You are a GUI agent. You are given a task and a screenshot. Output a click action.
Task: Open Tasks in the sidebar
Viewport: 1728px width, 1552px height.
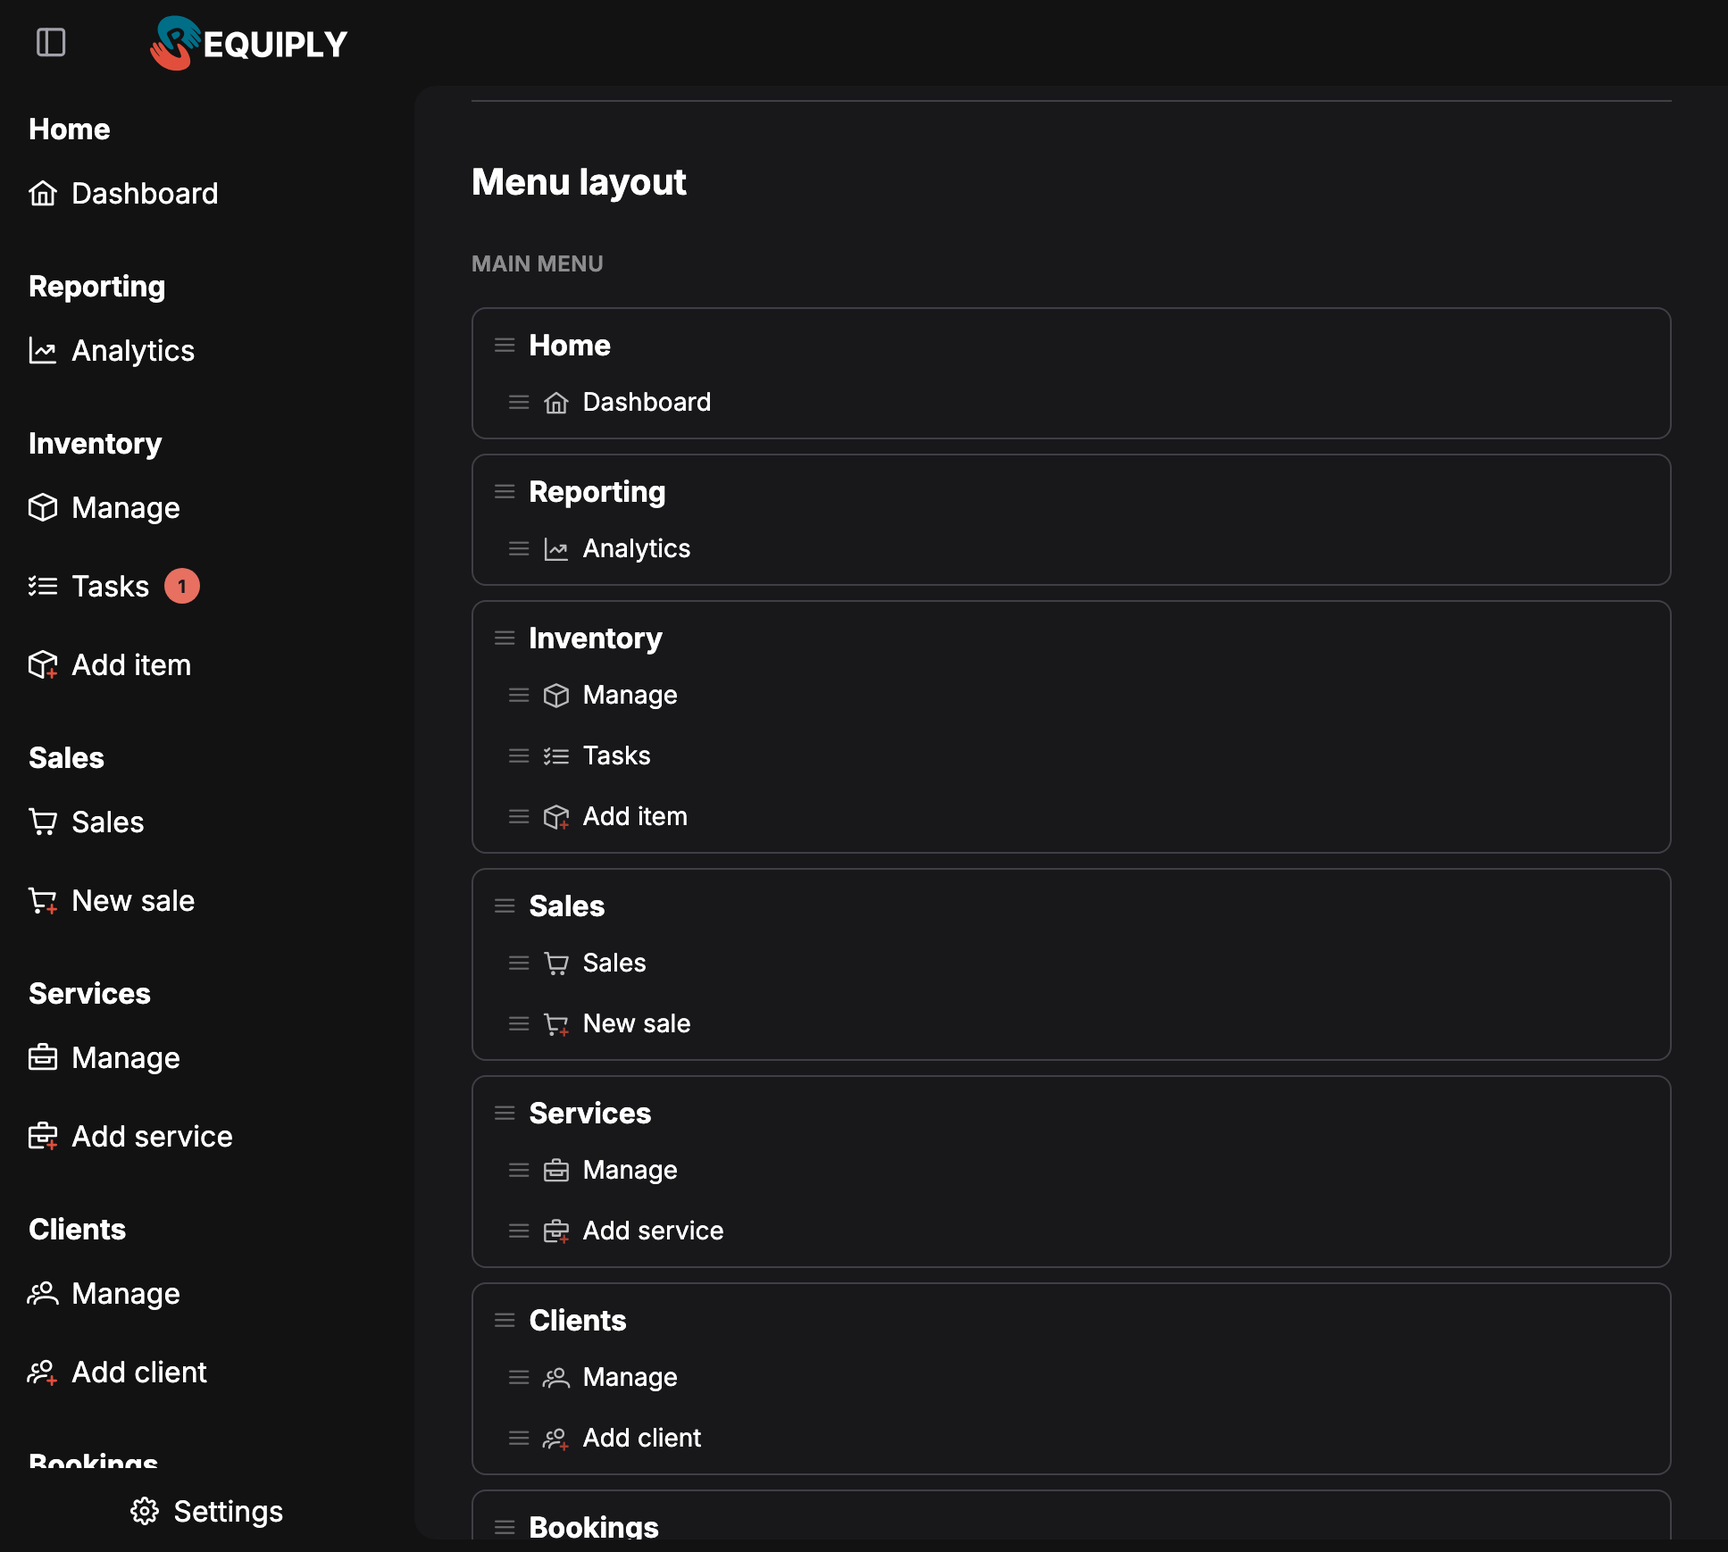tap(89, 586)
